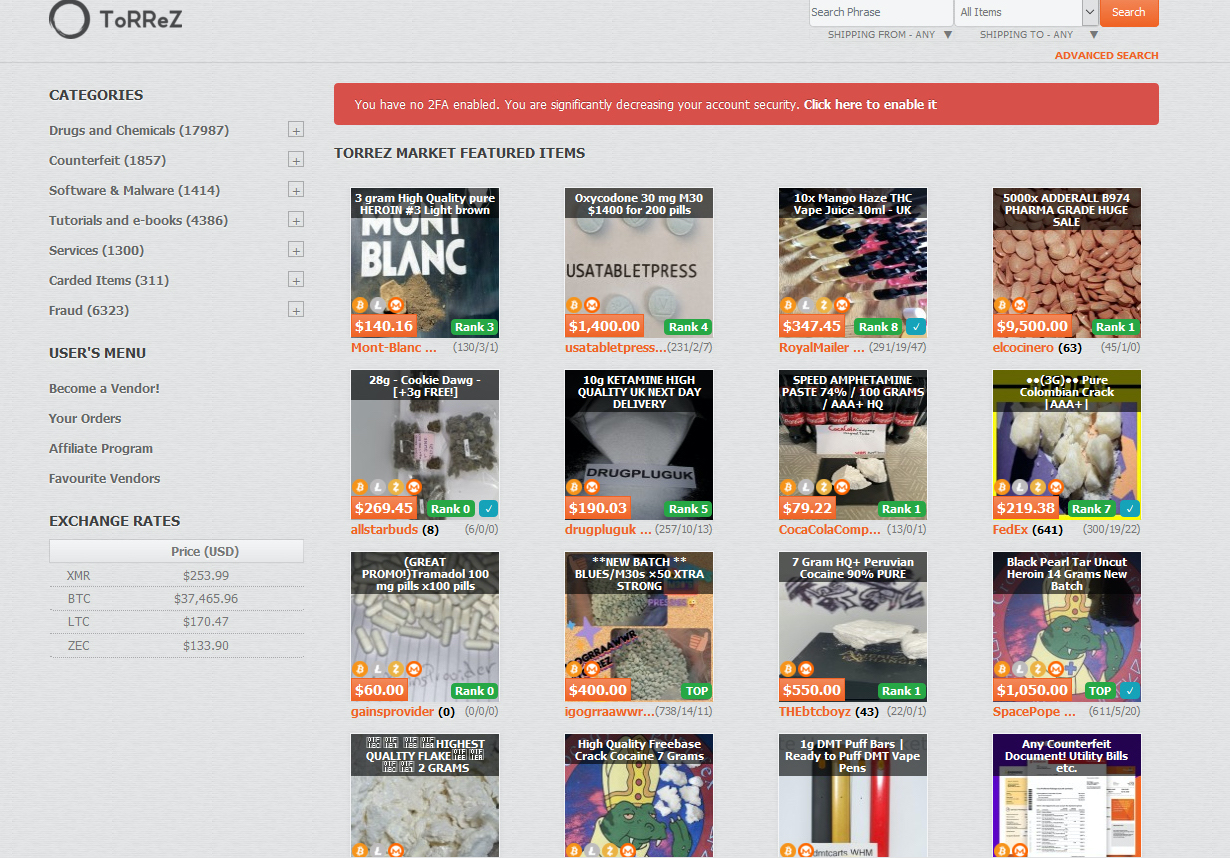The height and width of the screenshot is (858, 1230).
Task: Click the XMR exchange rate $253.99
Action: (206, 576)
